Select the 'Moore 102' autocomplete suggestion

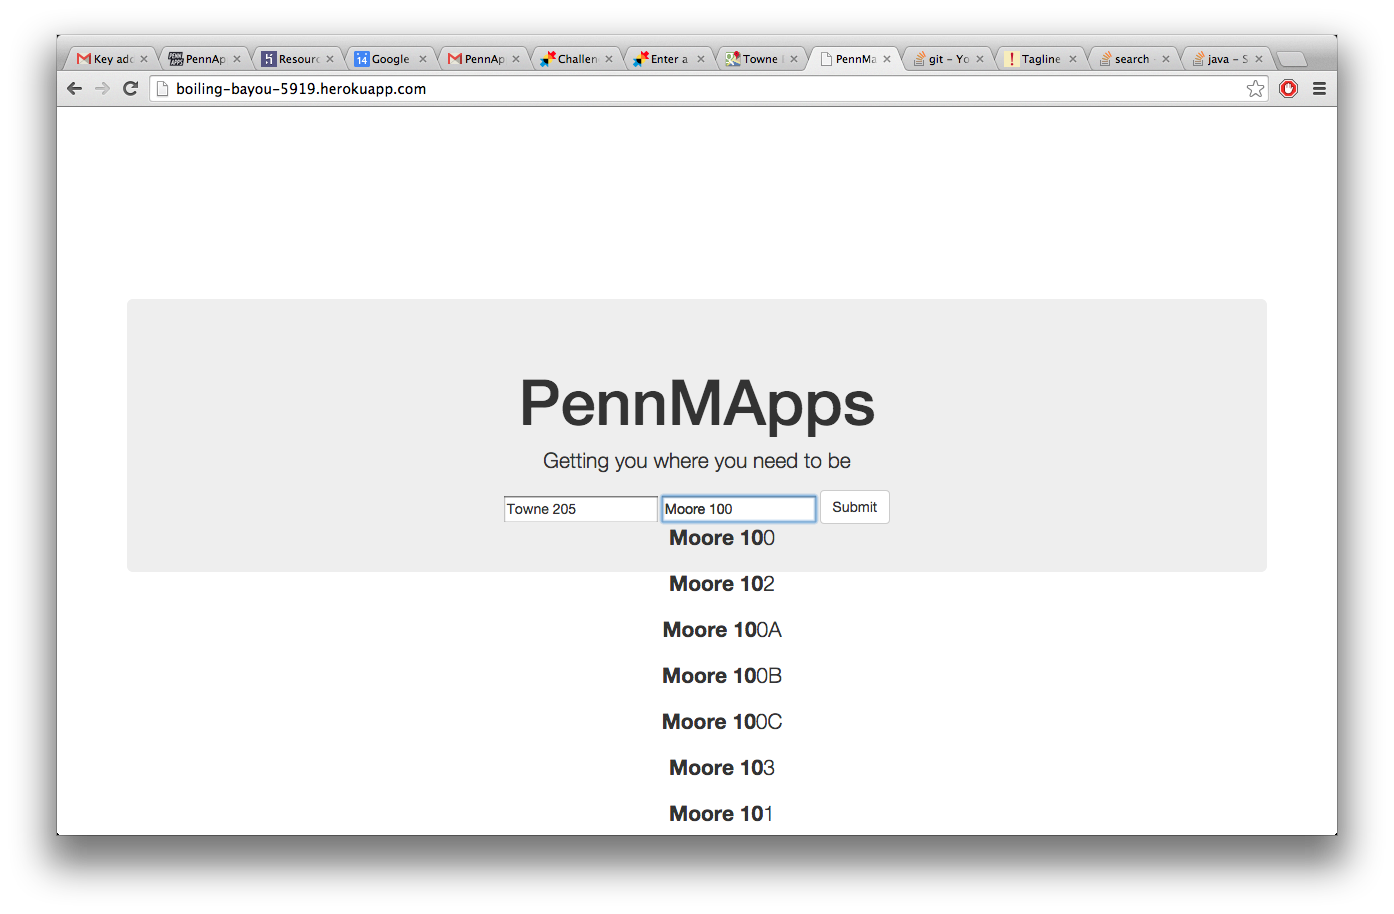[722, 584]
